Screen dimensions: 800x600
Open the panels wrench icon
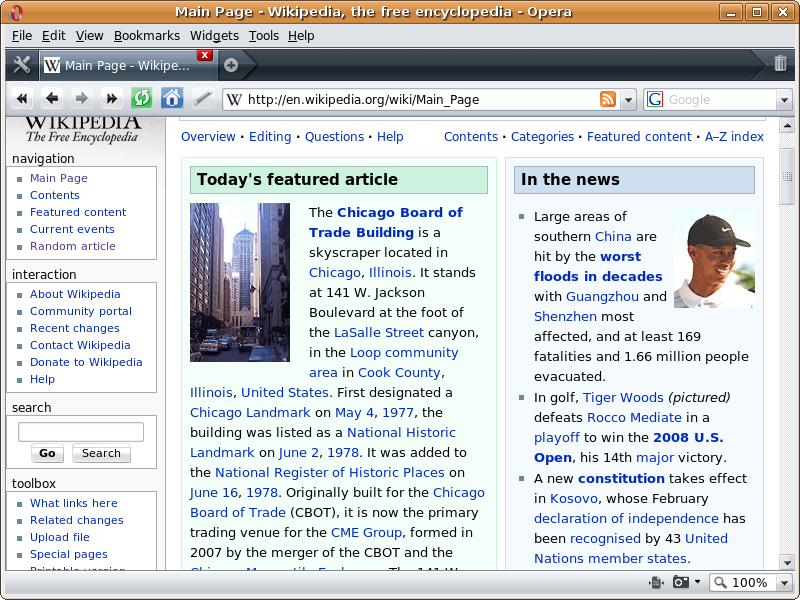[21, 65]
